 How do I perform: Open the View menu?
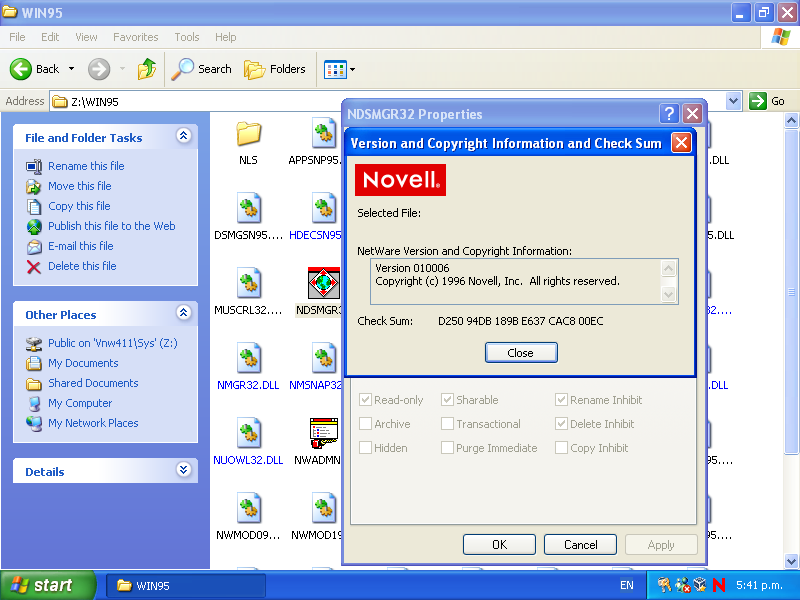point(86,37)
